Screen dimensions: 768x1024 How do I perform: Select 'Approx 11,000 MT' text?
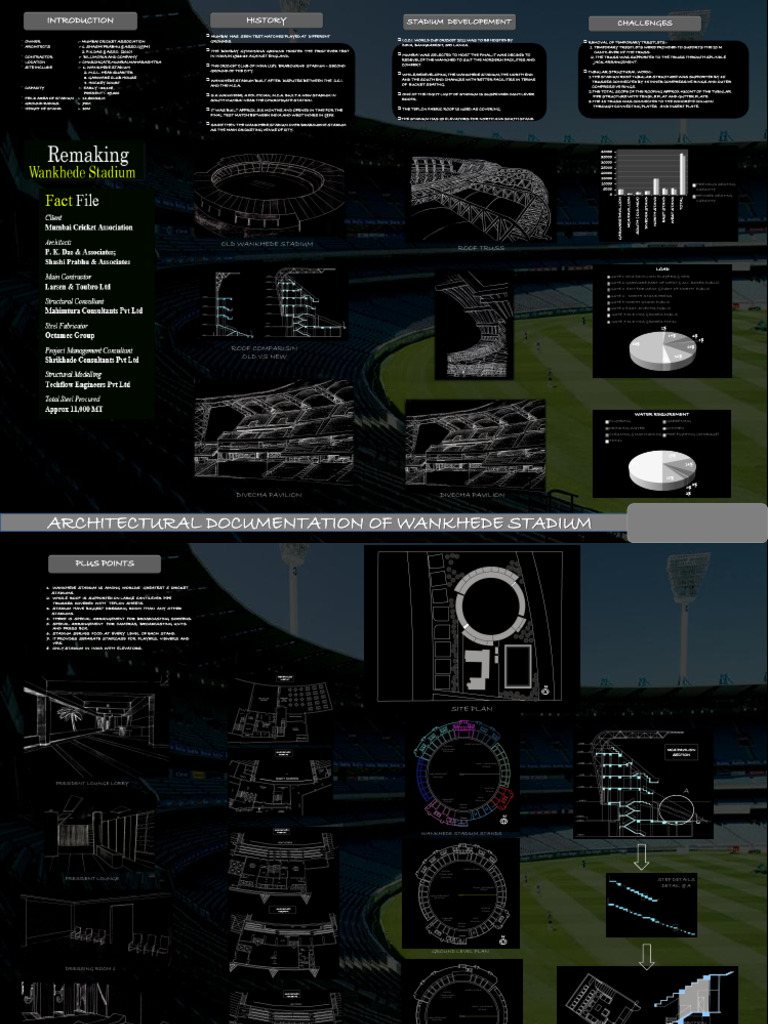coord(74,409)
